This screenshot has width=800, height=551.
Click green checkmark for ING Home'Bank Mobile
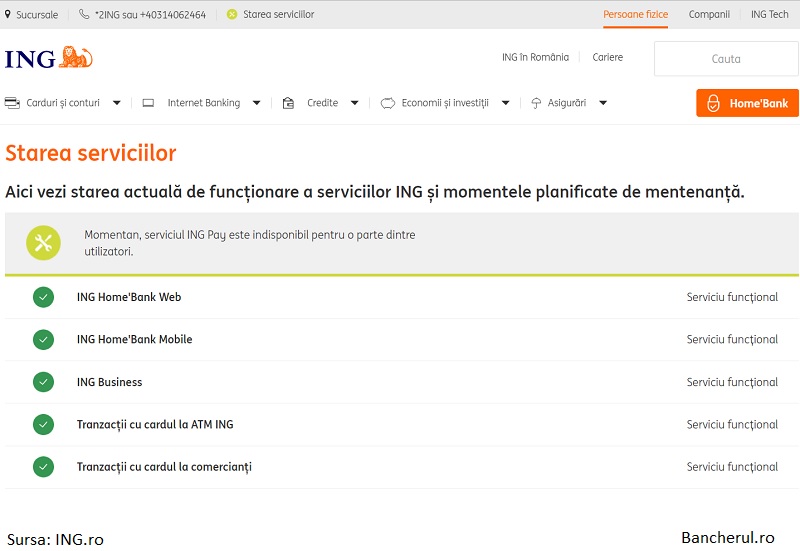(x=43, y=339)
